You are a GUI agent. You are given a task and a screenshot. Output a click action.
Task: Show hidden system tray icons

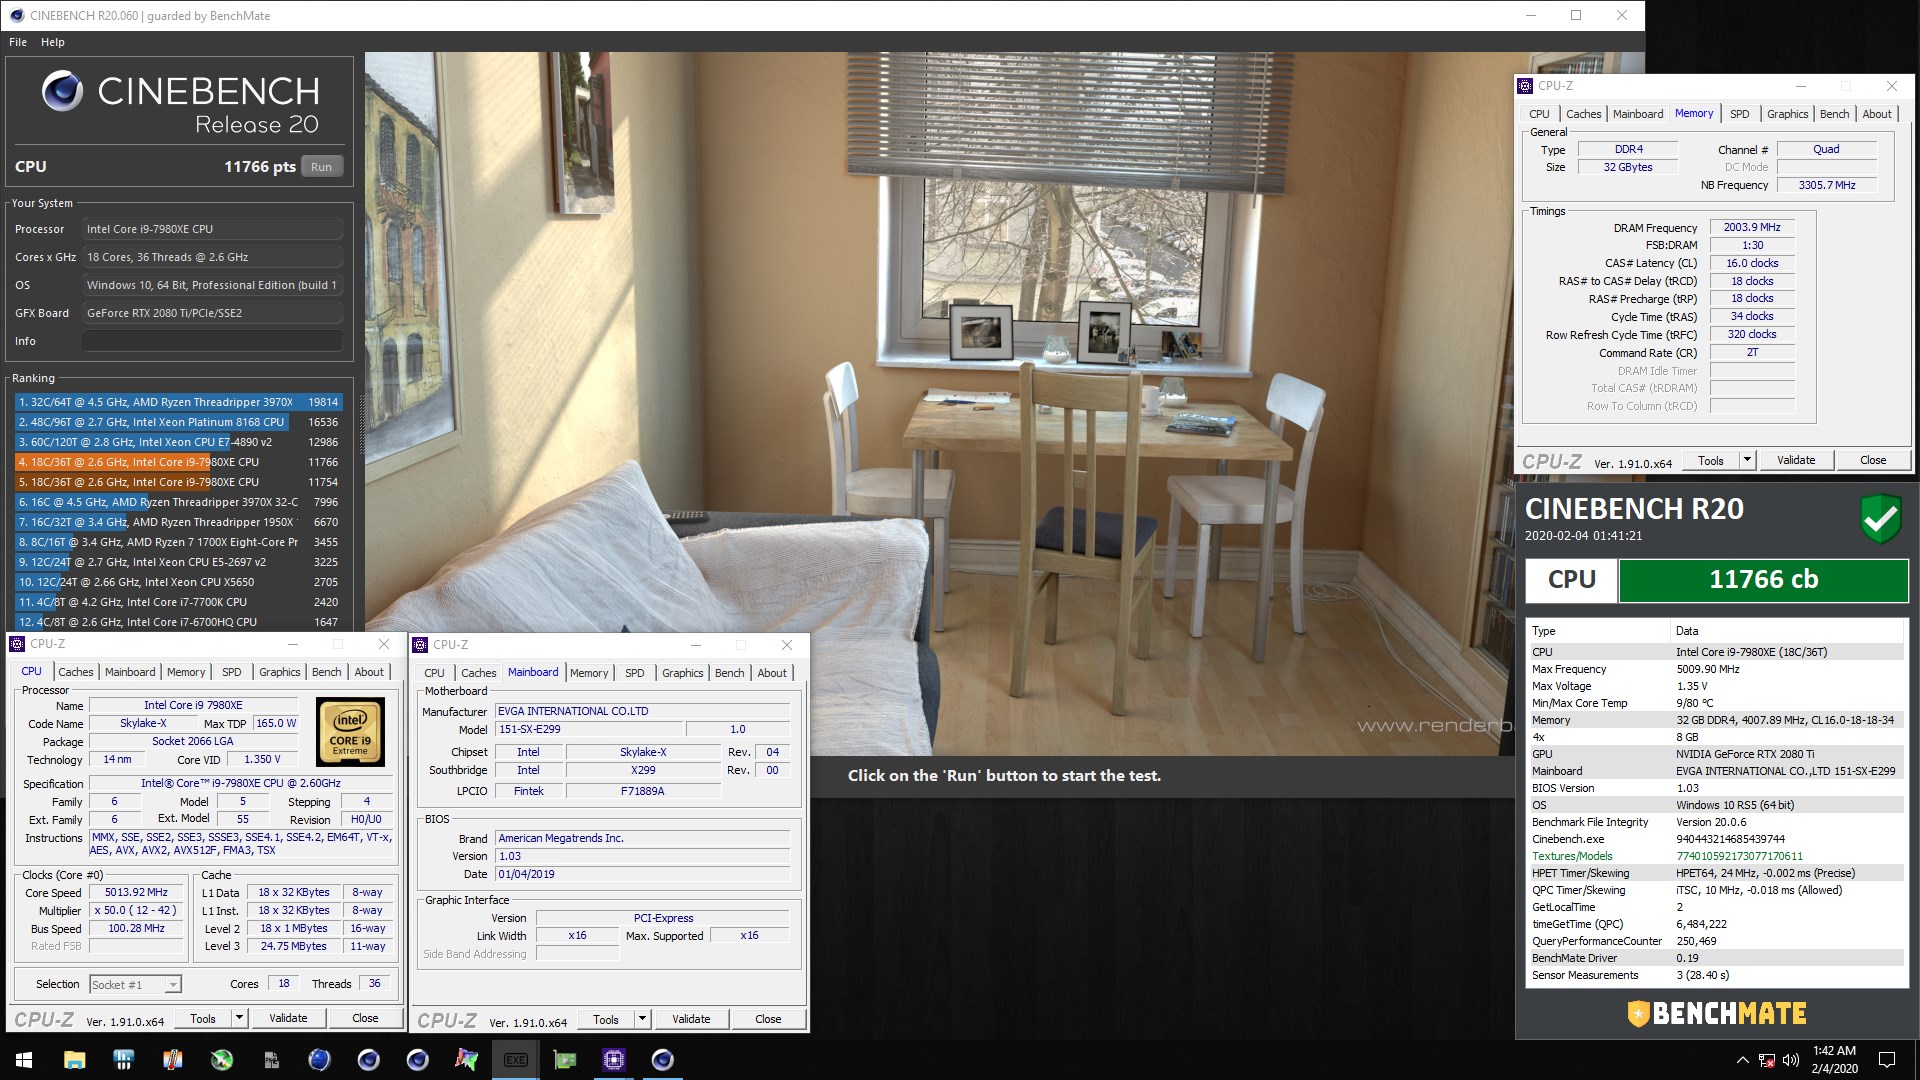coord(1742,1060)
